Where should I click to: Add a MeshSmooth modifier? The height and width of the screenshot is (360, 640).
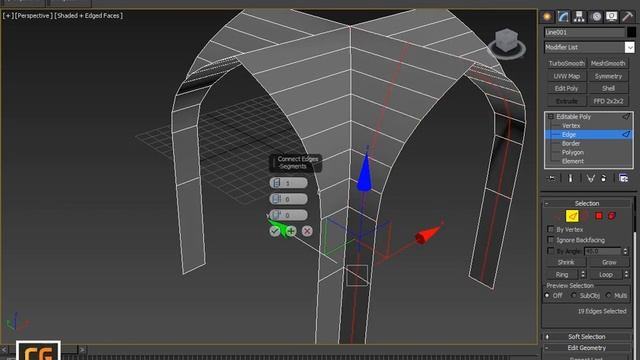click(608, 63)
